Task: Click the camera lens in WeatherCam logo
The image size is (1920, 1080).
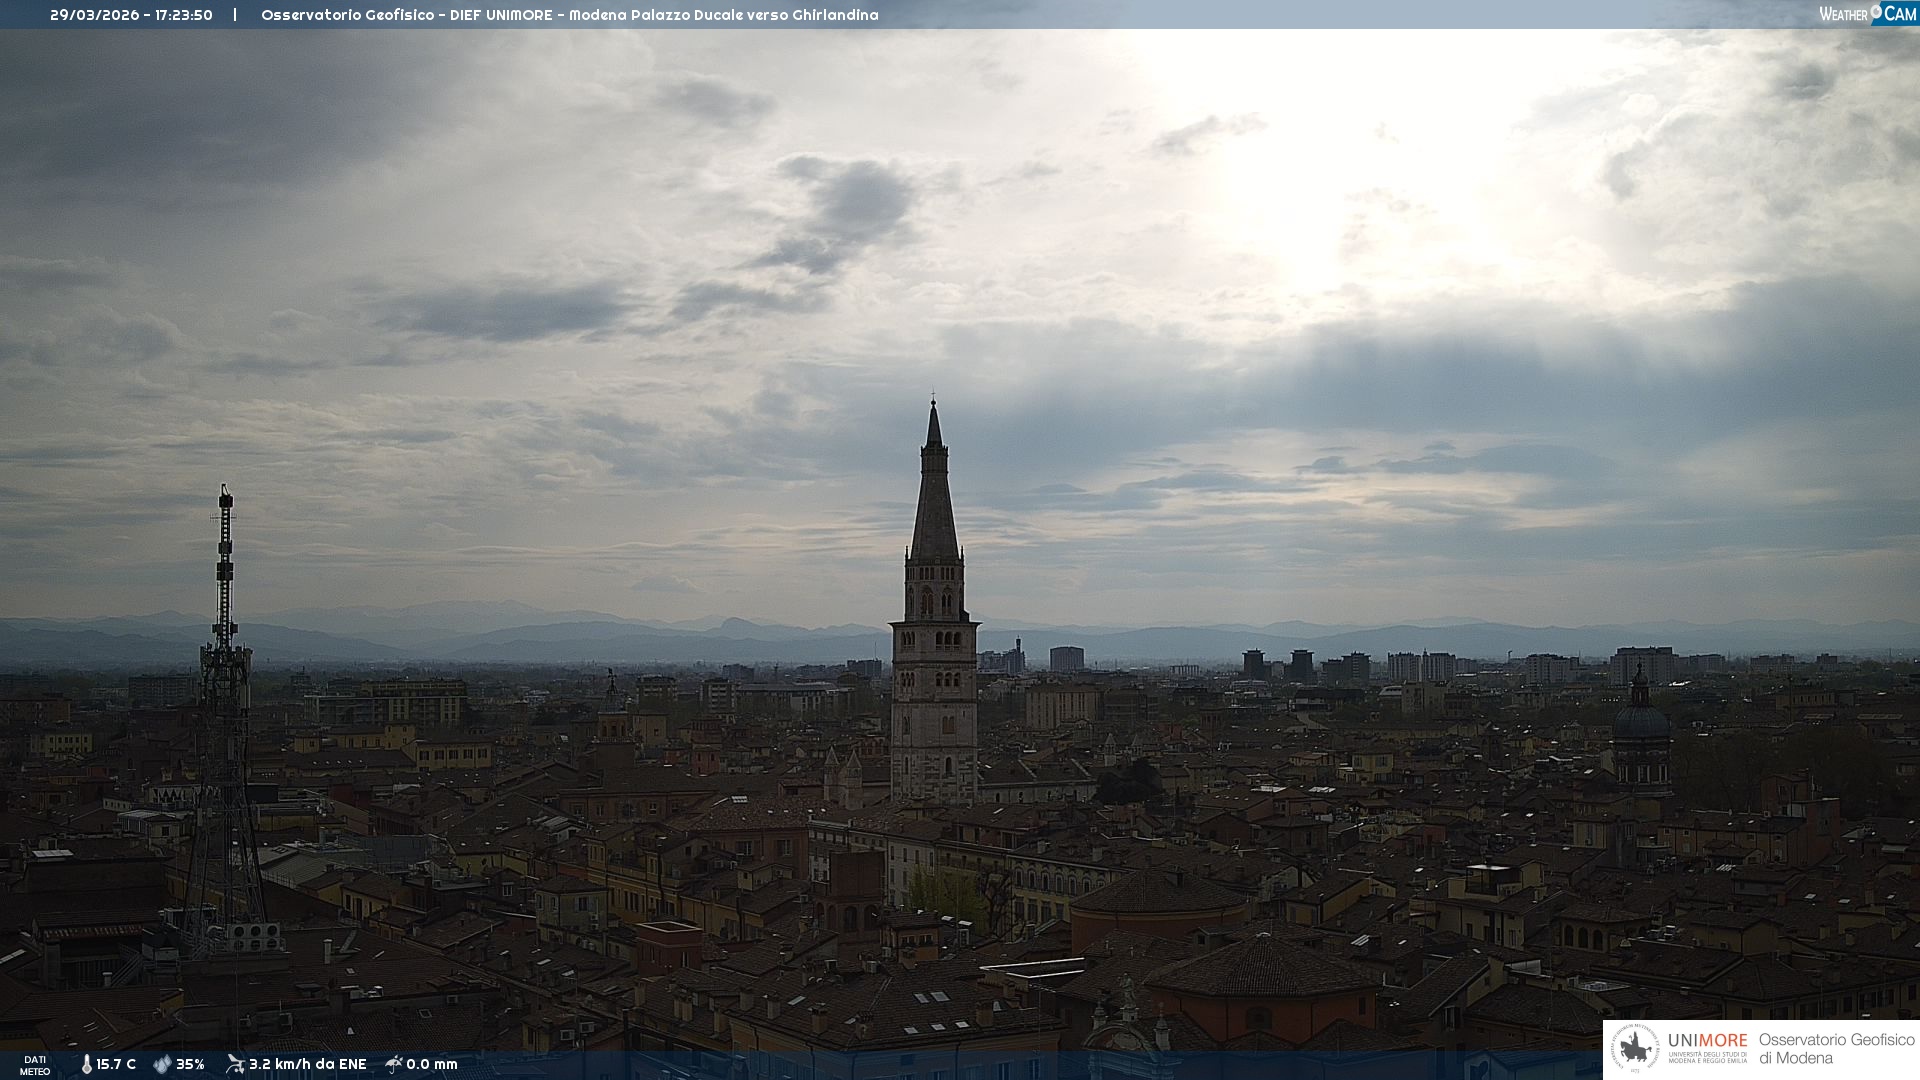Action: click(1876, 12)
